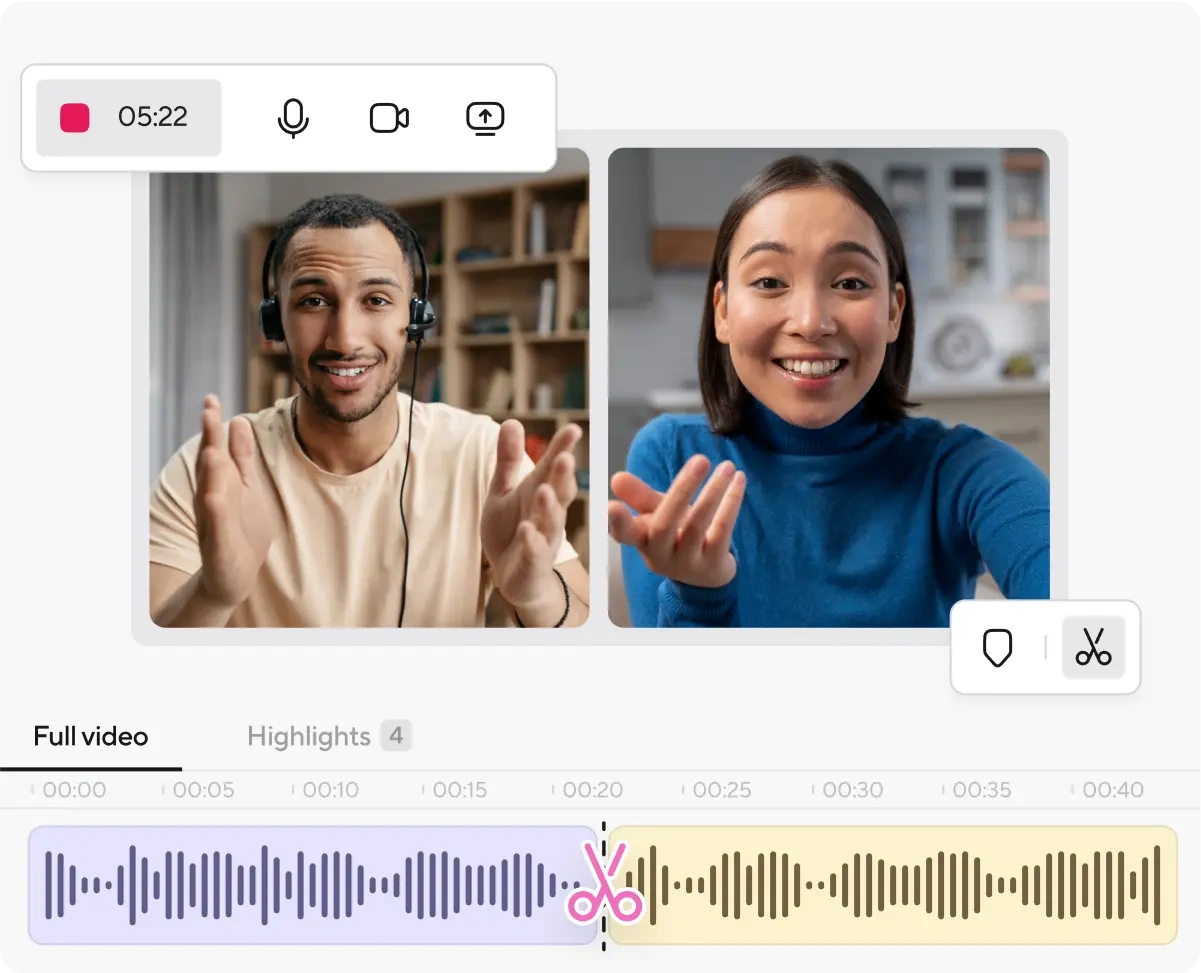
Task: Open screen sharing via the upload icon
Action: click(485, 117)
